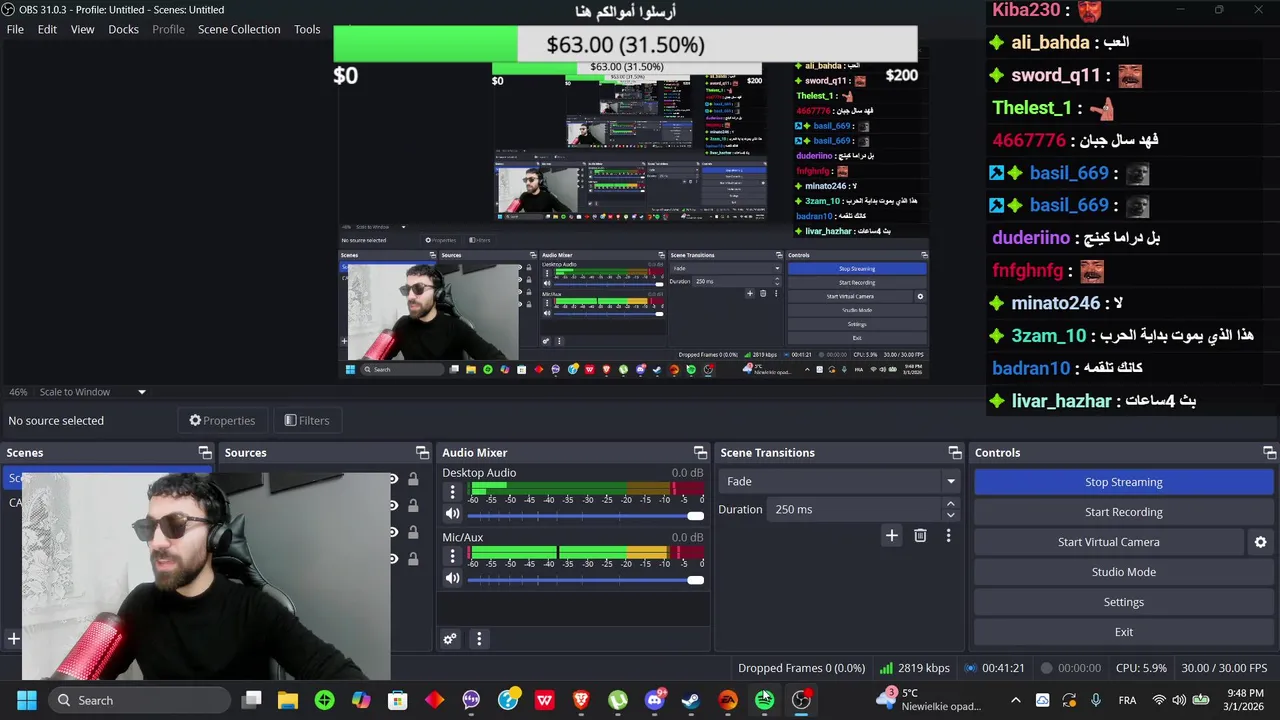Open File Explorer from taskbar

click(288, 700)
